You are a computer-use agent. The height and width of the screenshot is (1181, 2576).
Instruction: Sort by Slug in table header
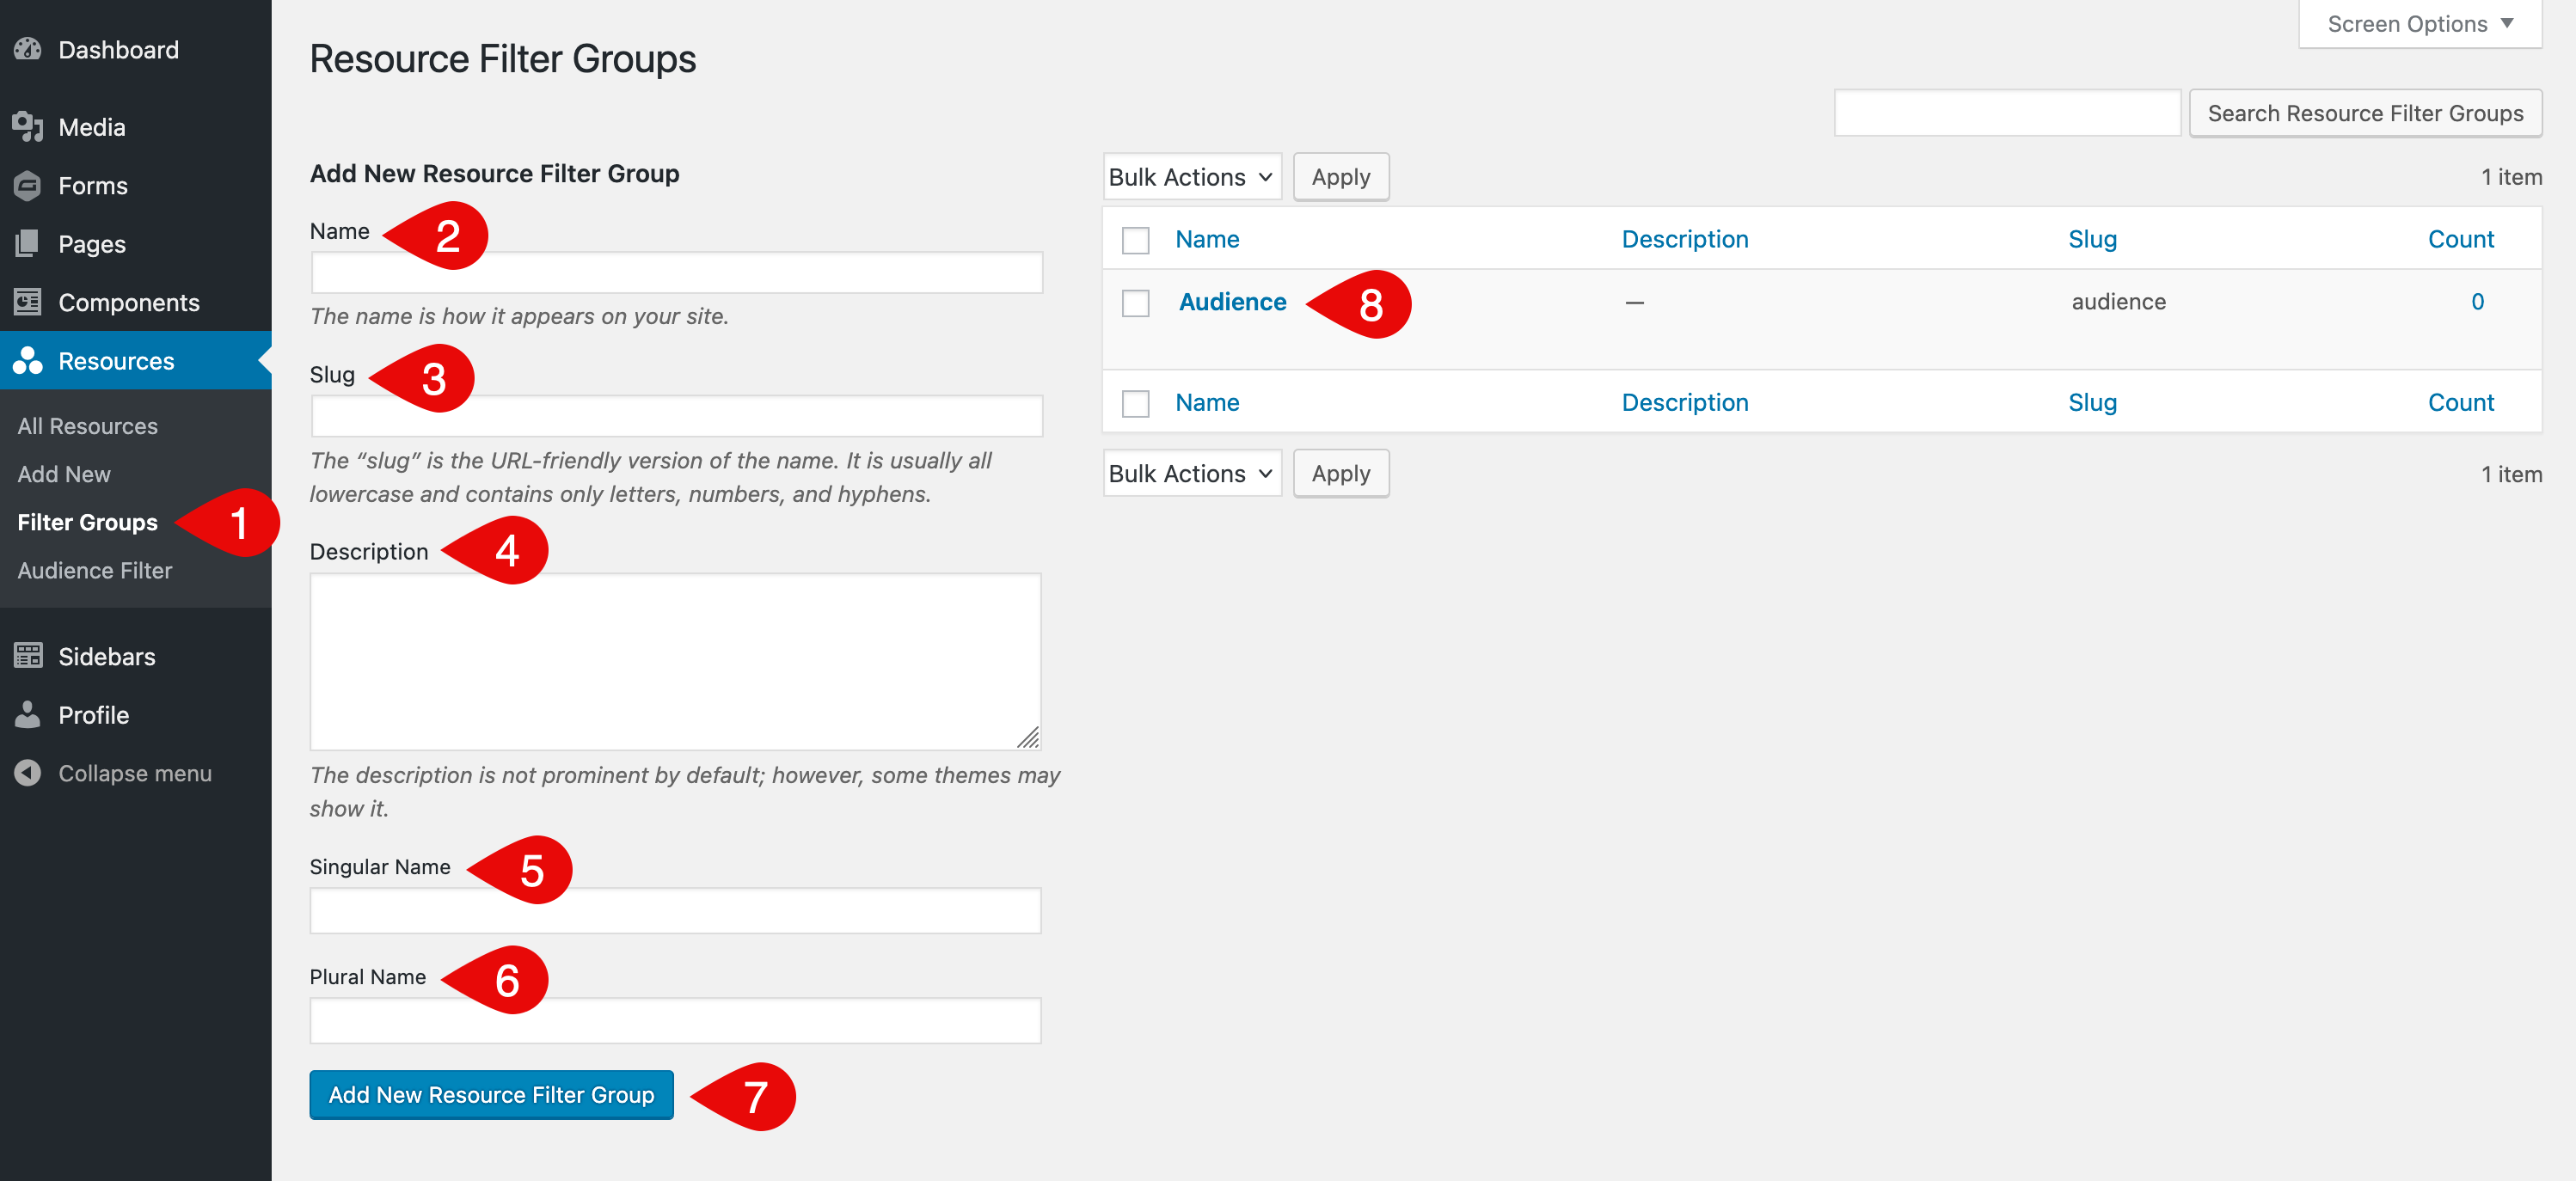tap(2092, 239)
